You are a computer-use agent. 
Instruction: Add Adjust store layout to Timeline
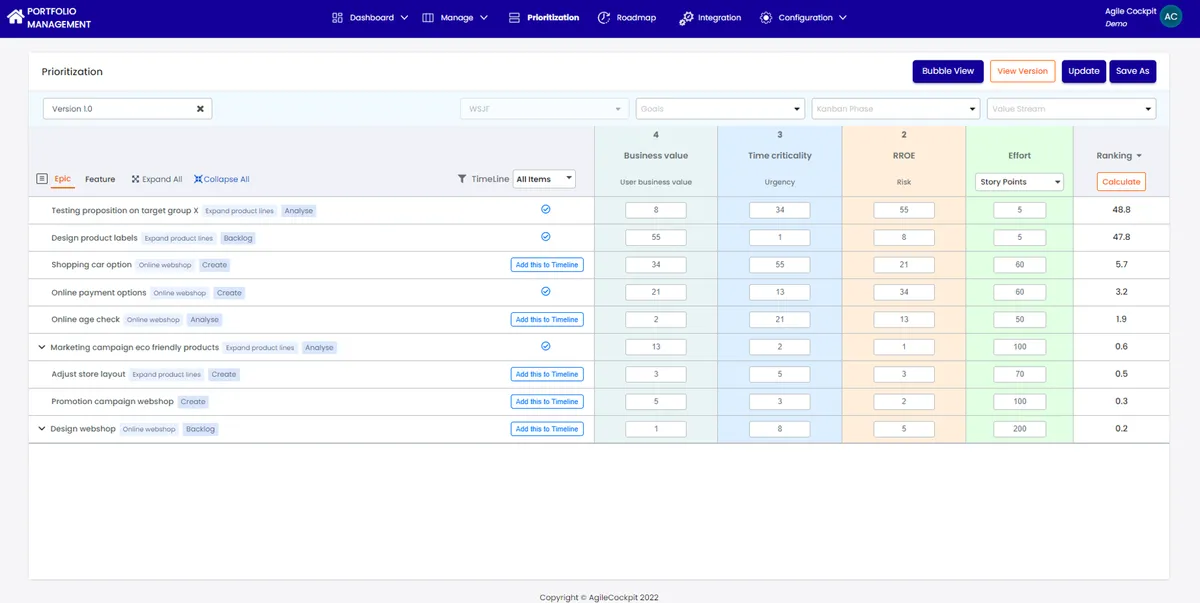pos(547,374)
